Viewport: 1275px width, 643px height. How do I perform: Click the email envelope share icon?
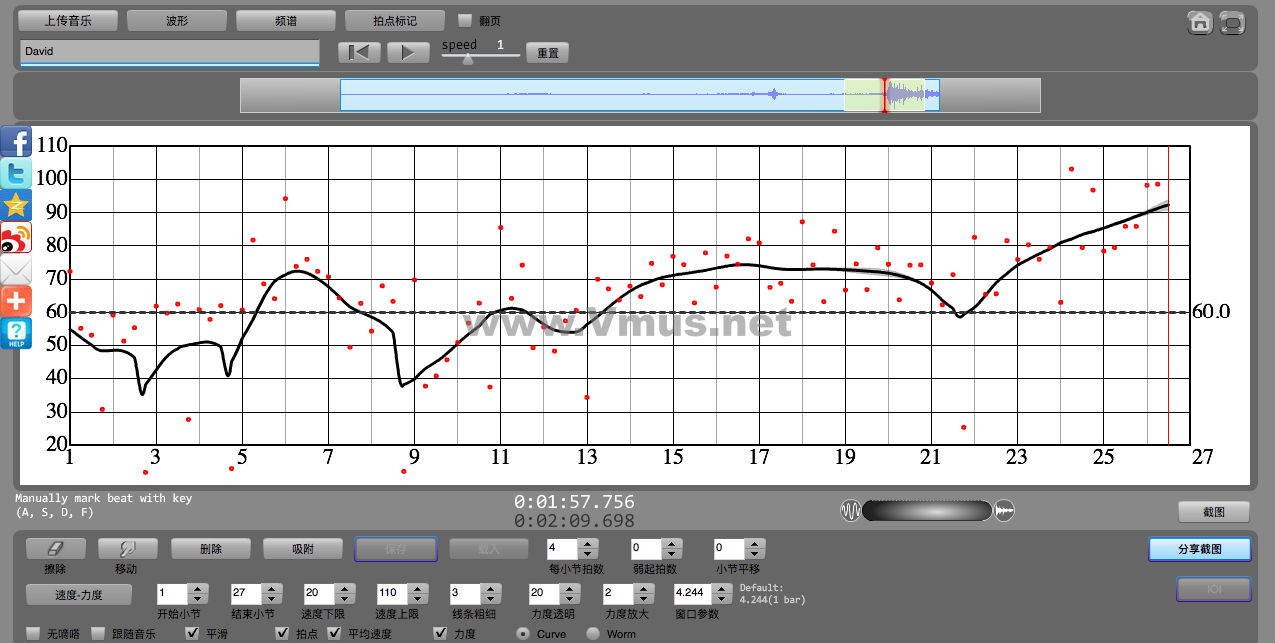click(16, 270)
